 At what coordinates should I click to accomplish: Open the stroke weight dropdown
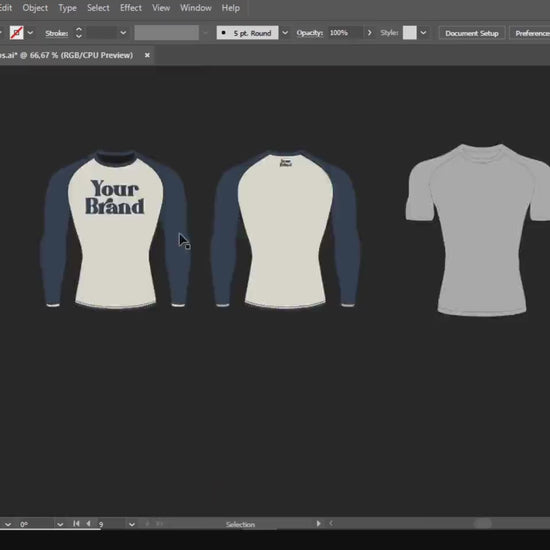coord(123,33)
